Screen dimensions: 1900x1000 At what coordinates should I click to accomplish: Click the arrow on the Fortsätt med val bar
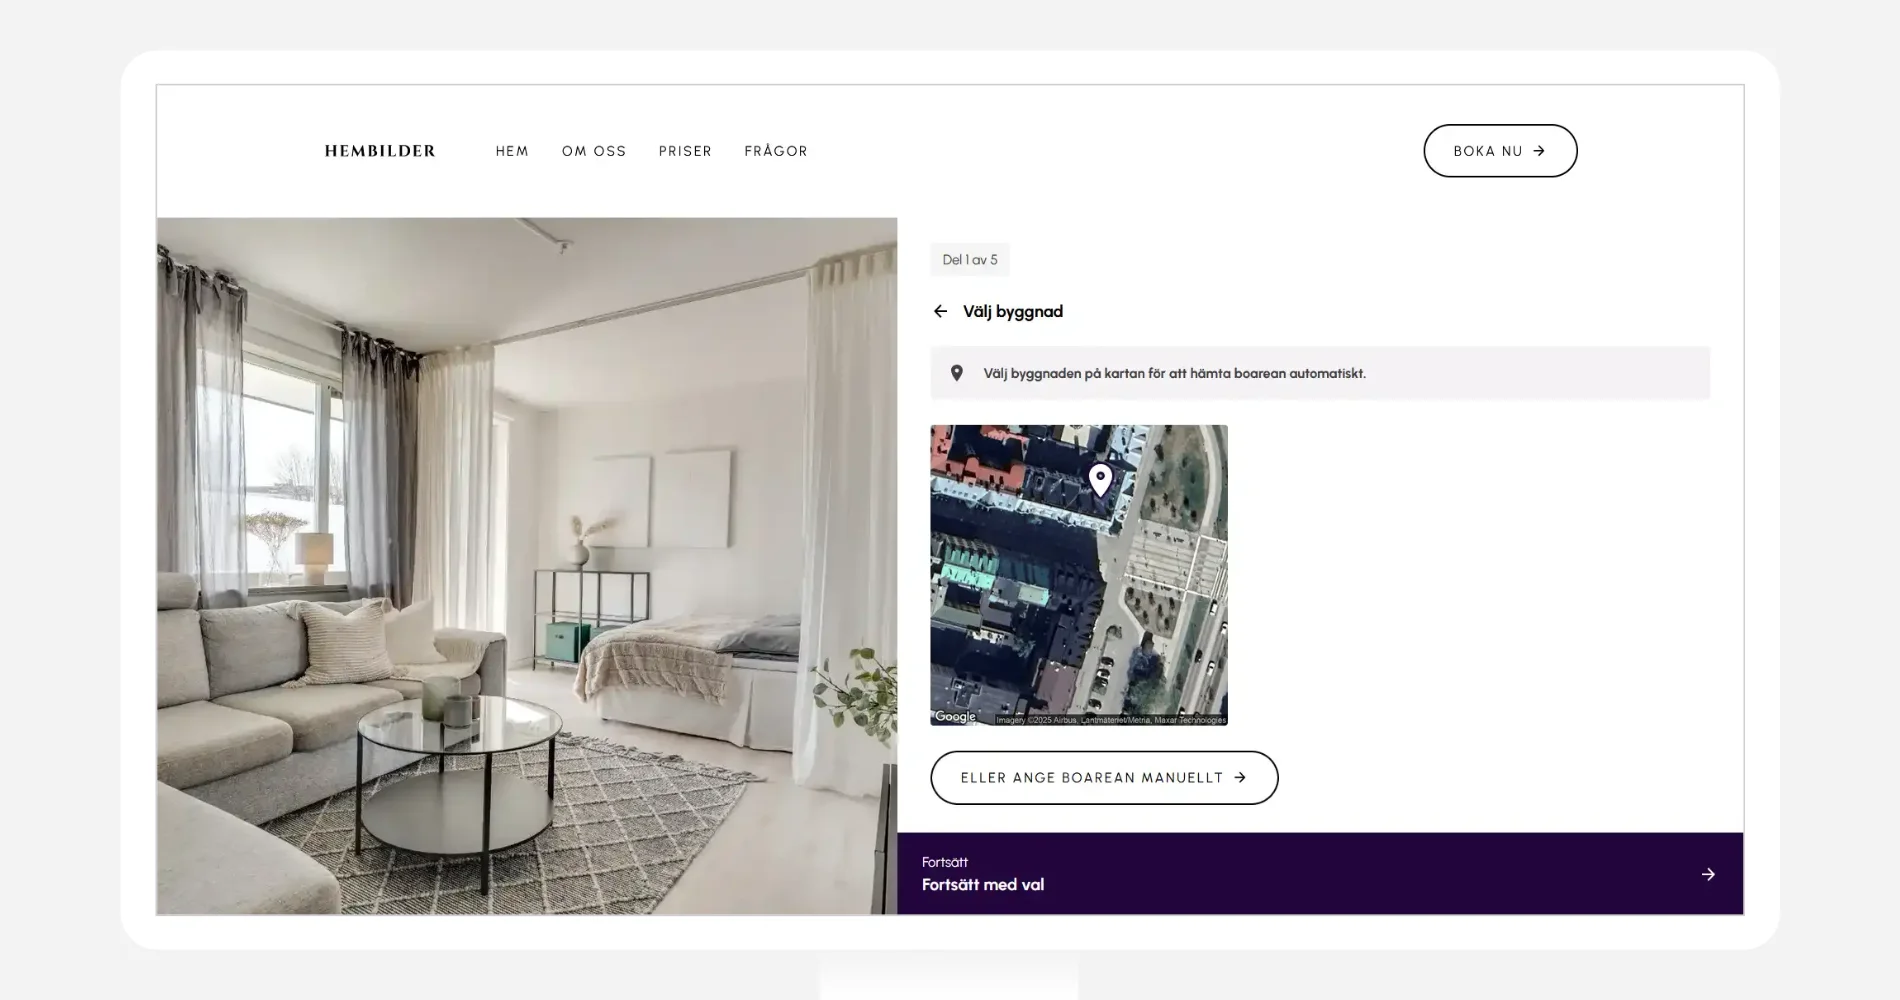pyautogui.click(x=1708, y=874)
